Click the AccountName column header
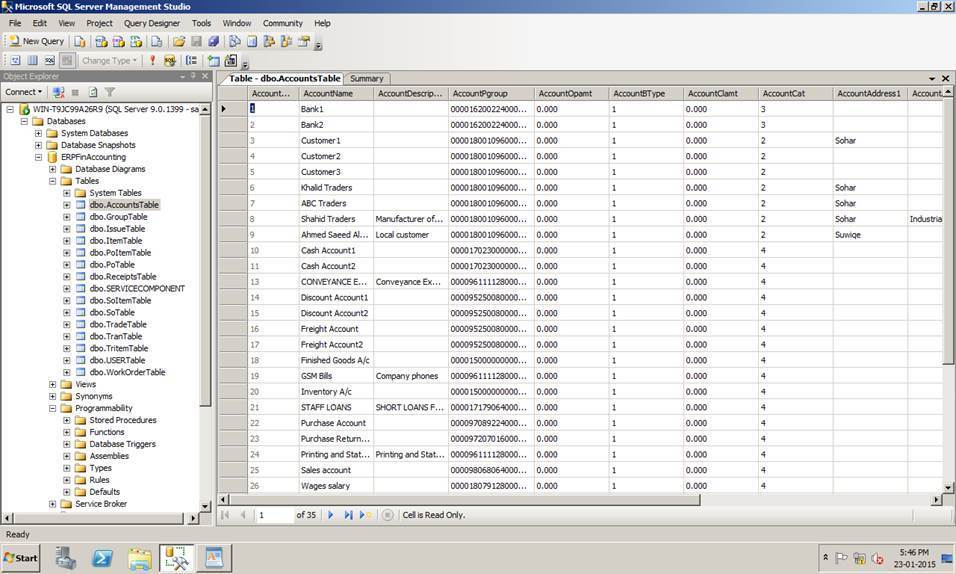This screenshot has width=956, height=574. coord(335,93)
